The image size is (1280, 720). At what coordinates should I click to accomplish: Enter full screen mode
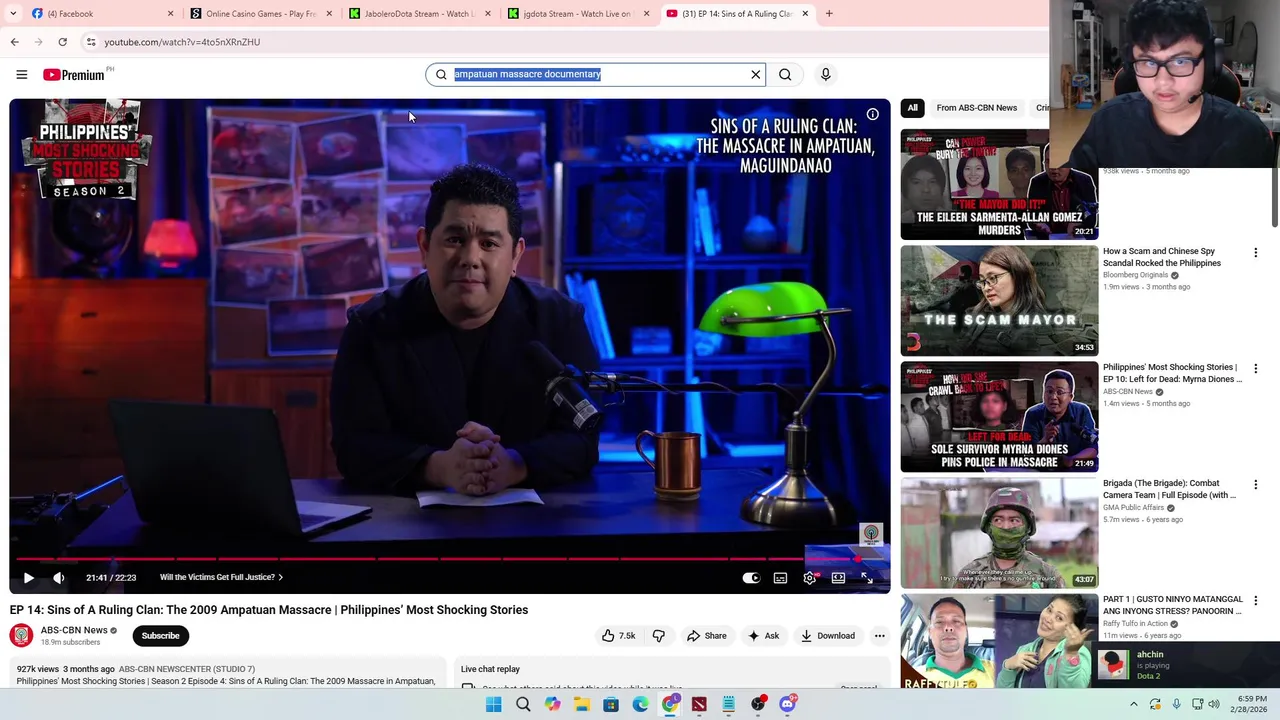pos(867,577)
